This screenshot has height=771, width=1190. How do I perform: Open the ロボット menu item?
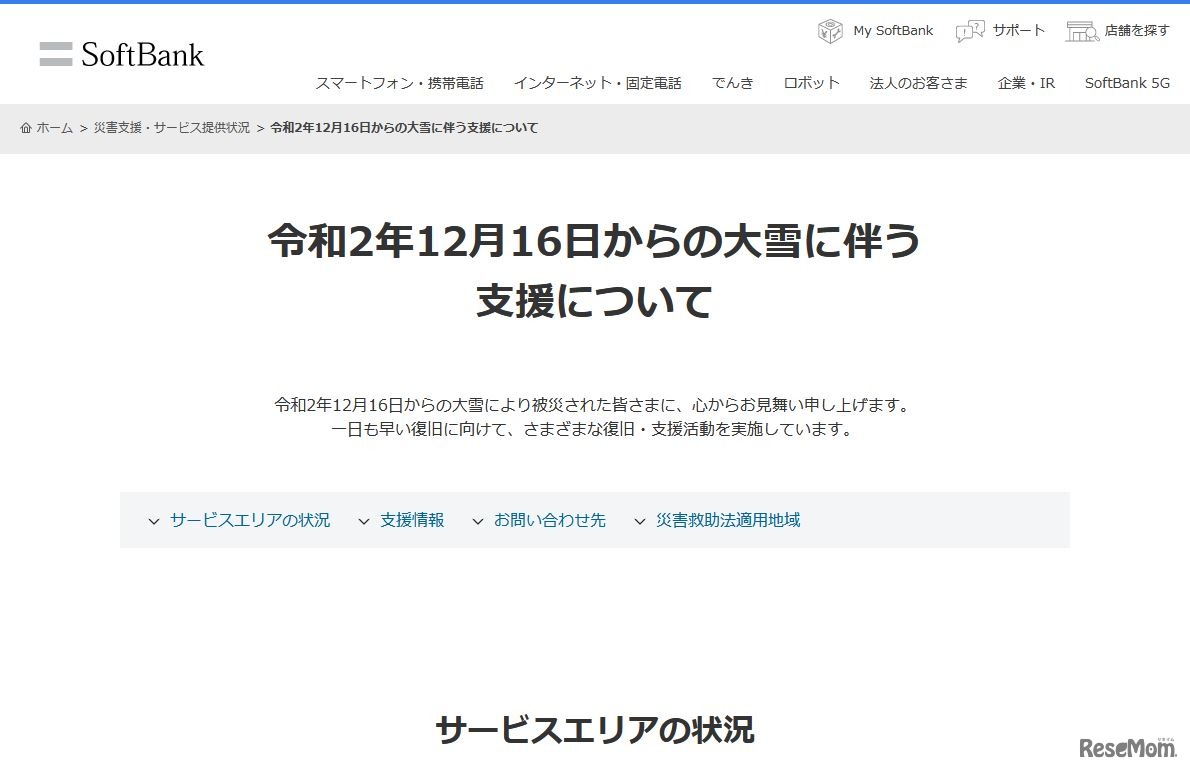(811, 83)
